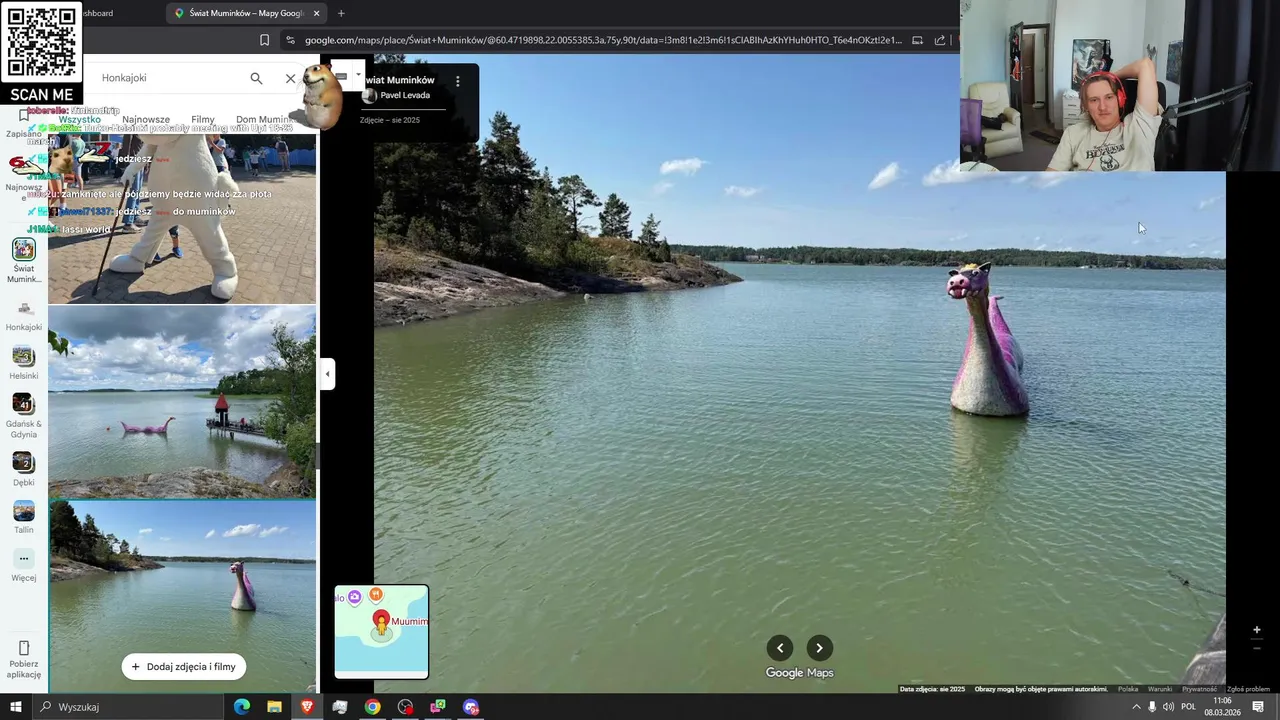The image size is (1280, 720).
Task: Bookmark the page via address bar icon
Action: [264, 40]
